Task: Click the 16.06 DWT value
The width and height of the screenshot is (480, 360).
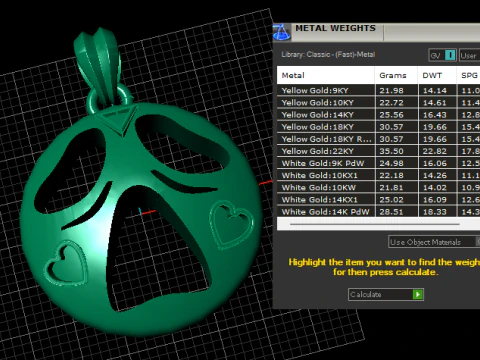Action: [x=435, y=163]
